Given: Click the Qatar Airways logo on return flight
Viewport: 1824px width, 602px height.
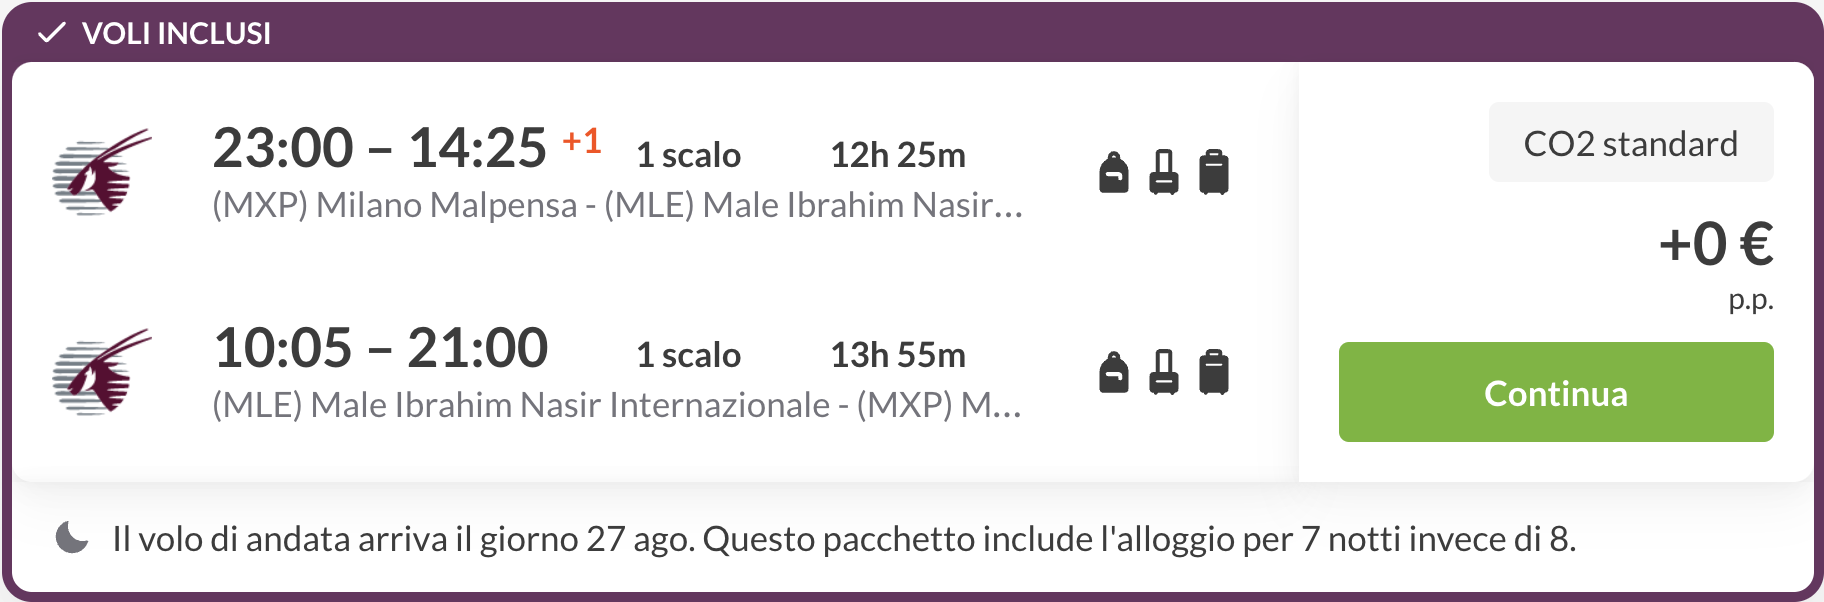Looking at the screenshot, I should (102, 372).
